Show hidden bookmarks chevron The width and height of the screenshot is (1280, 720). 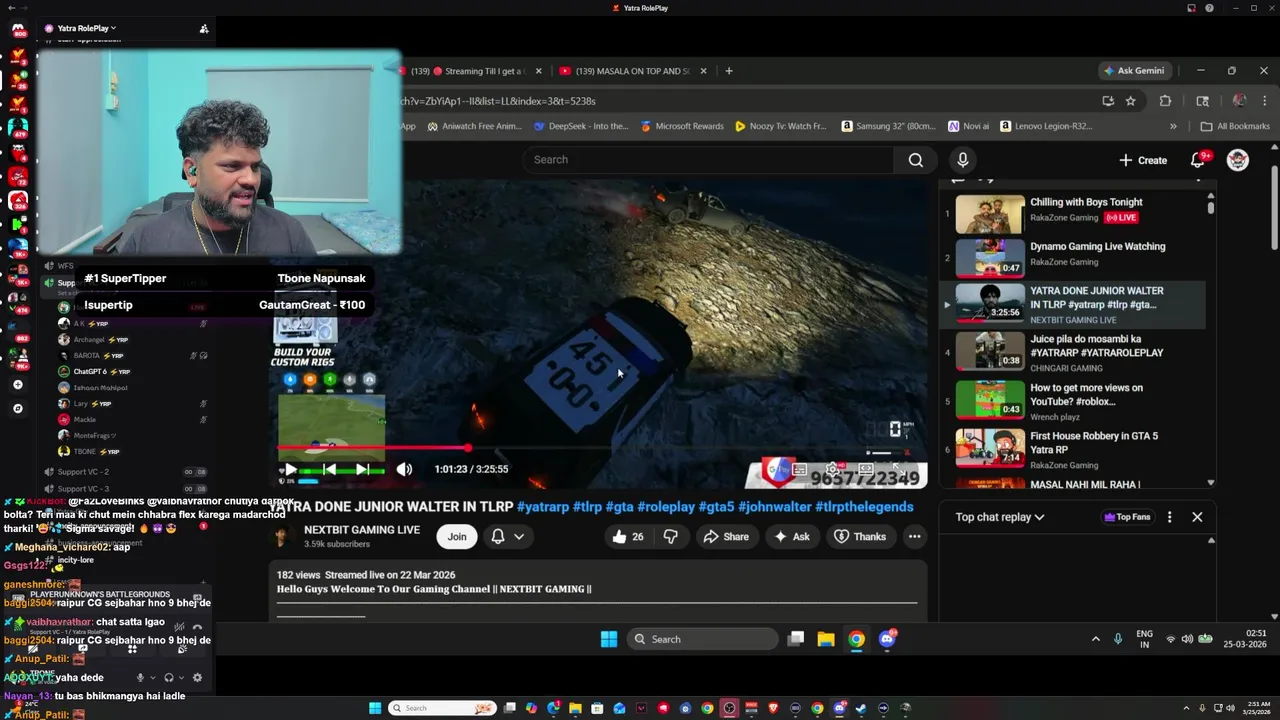point(1173,127)
